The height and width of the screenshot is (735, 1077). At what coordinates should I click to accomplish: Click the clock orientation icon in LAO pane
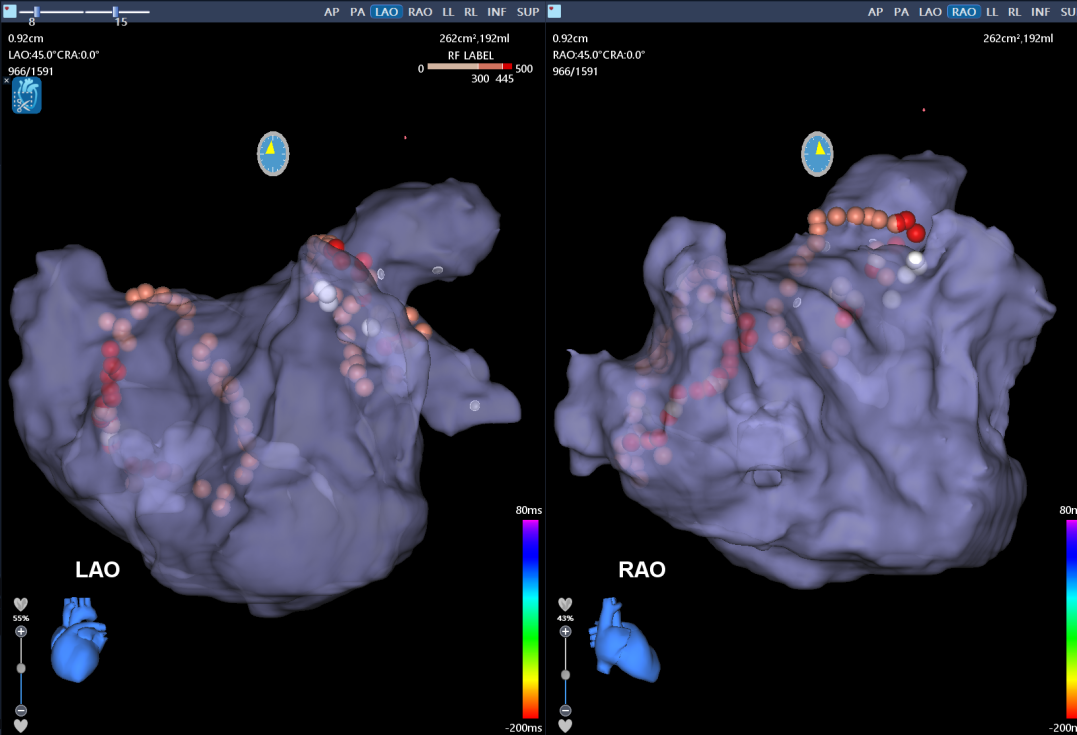coord(273,153)
